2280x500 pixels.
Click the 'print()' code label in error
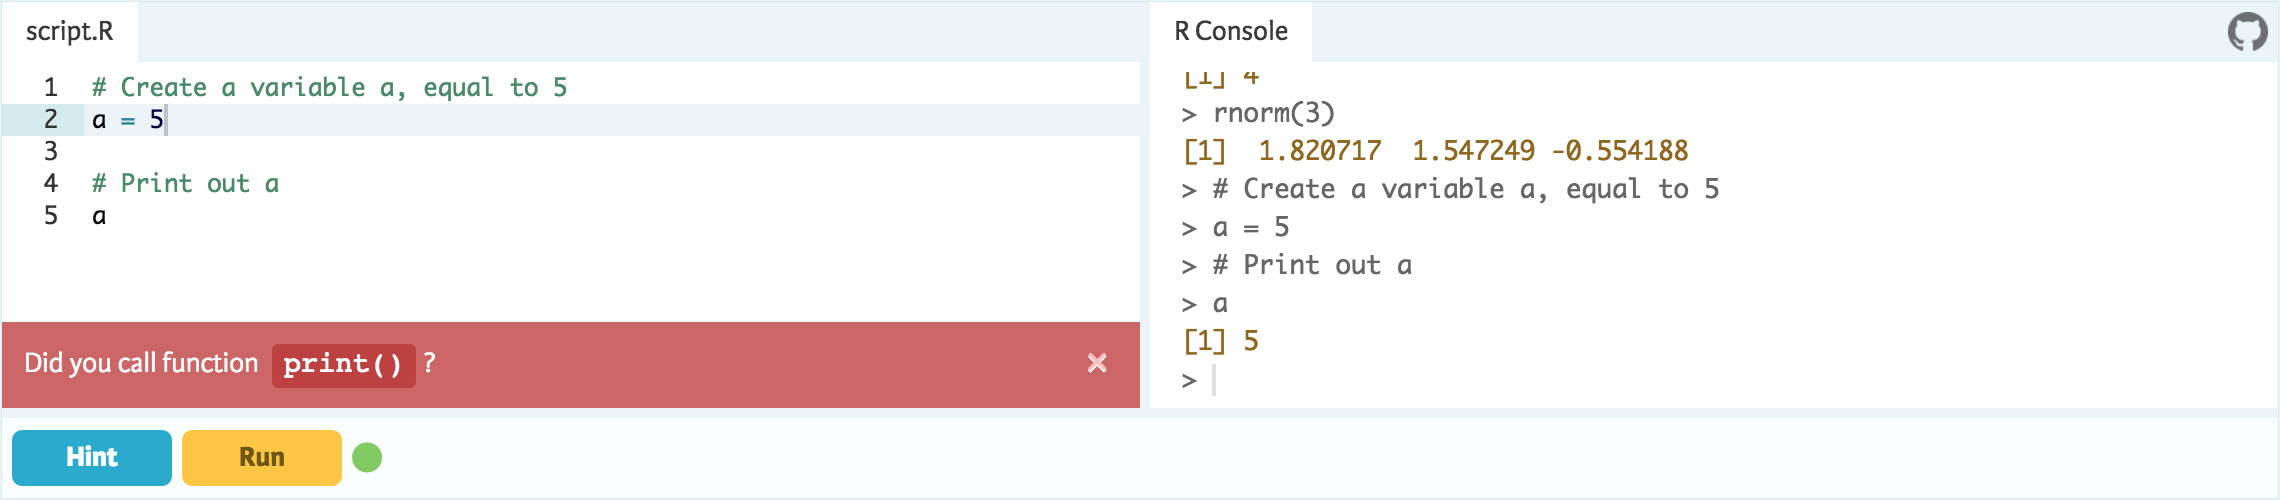[343, 364]
